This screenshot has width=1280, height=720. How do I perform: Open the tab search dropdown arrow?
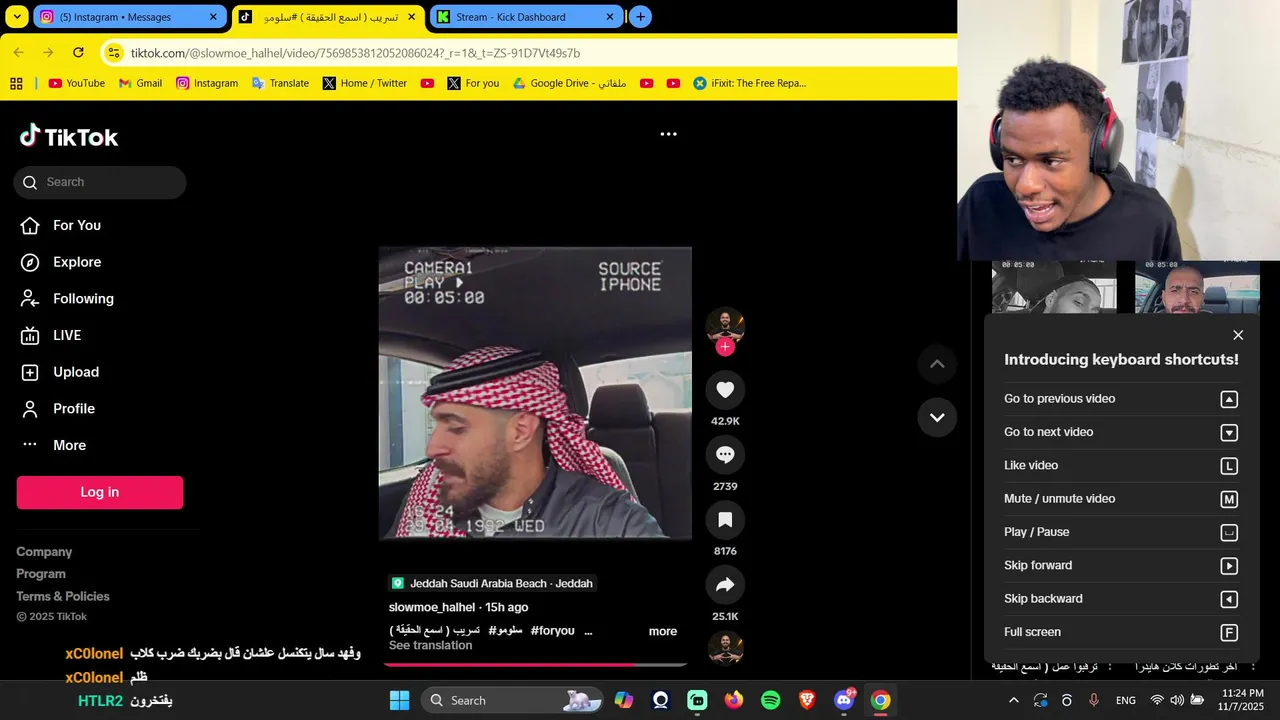(15, 17)
